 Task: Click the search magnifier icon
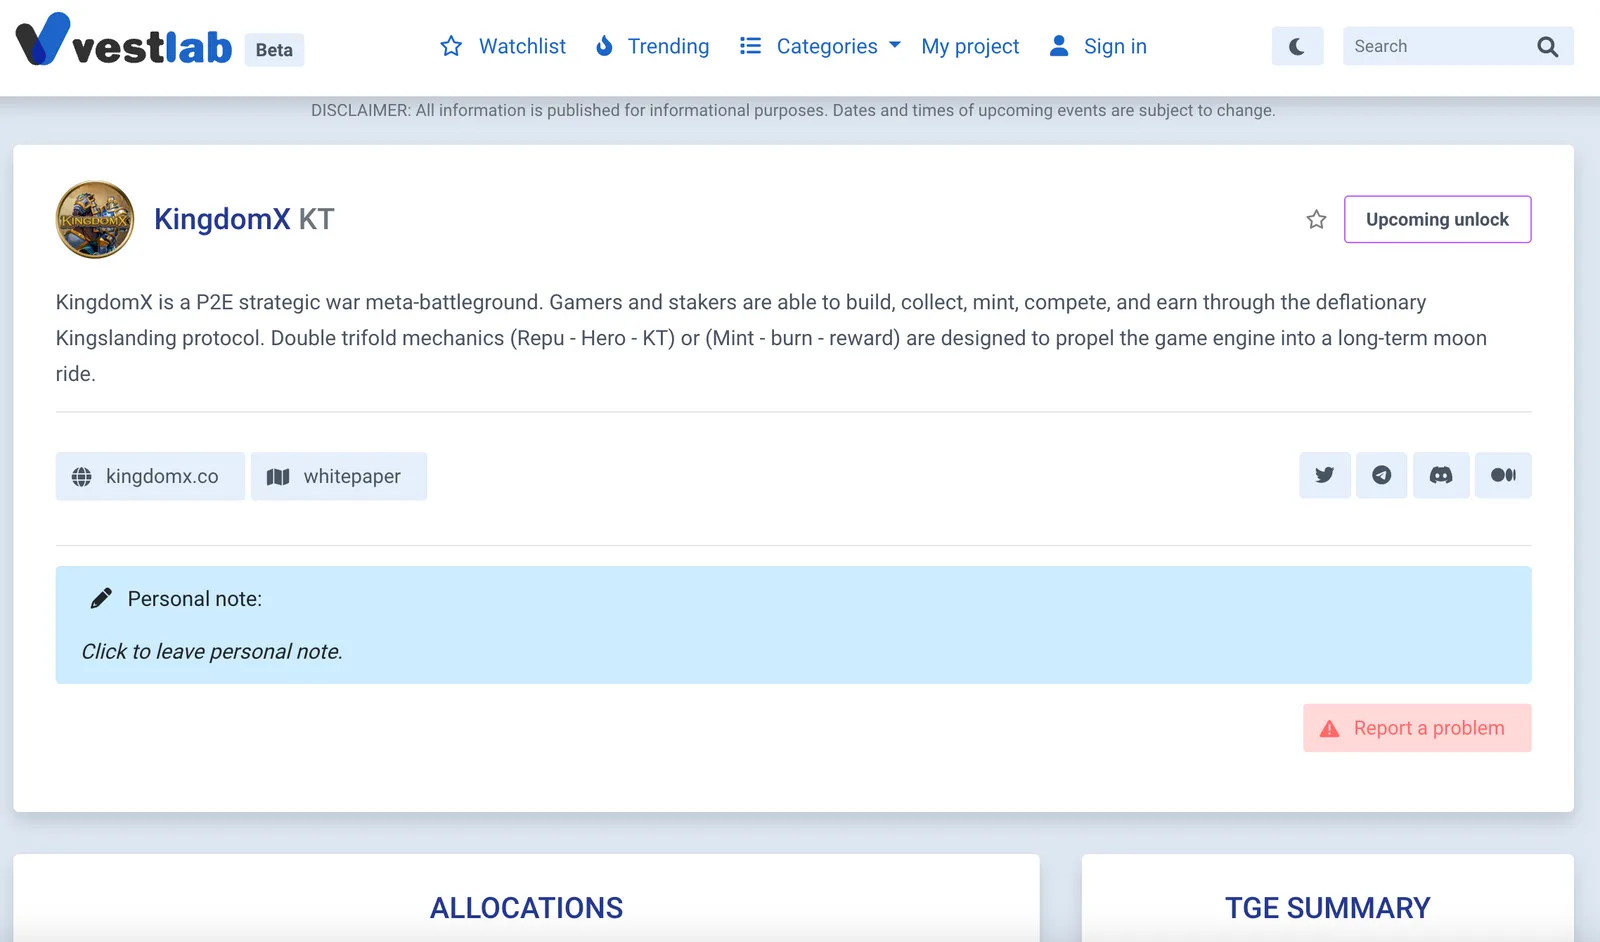coord(1547,46)
